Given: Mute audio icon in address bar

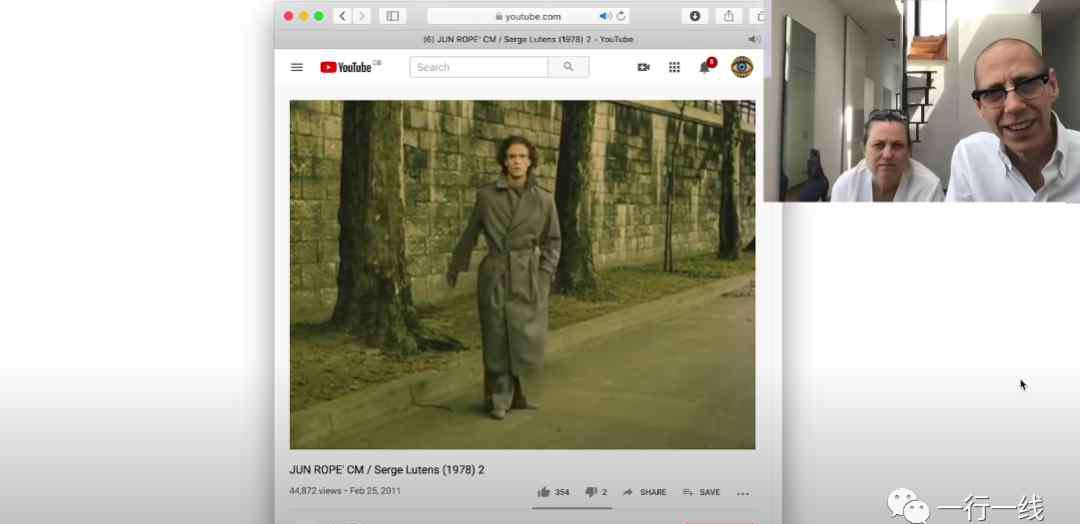Looking at the screenshot, I should coord(605,16).
